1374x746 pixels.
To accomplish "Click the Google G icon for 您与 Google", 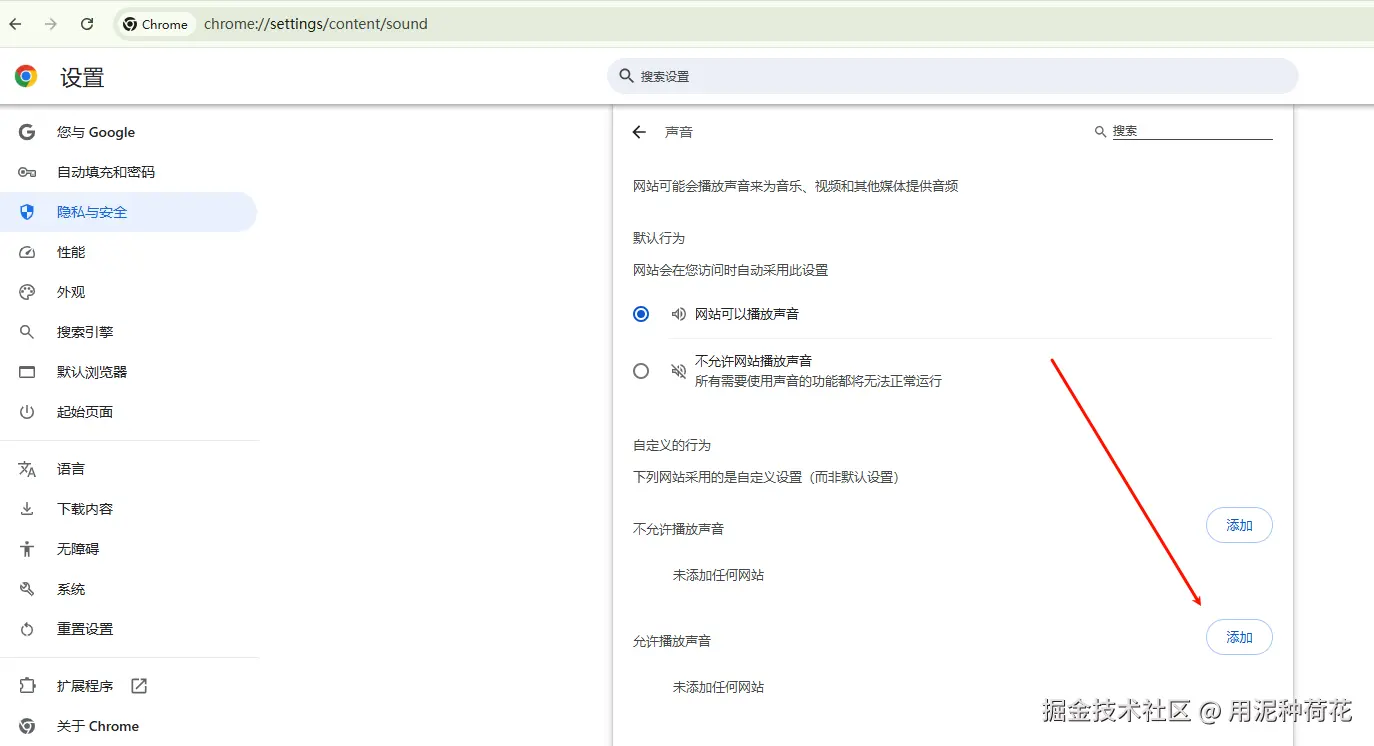I will pyautogui.click(x=27, y=132).
